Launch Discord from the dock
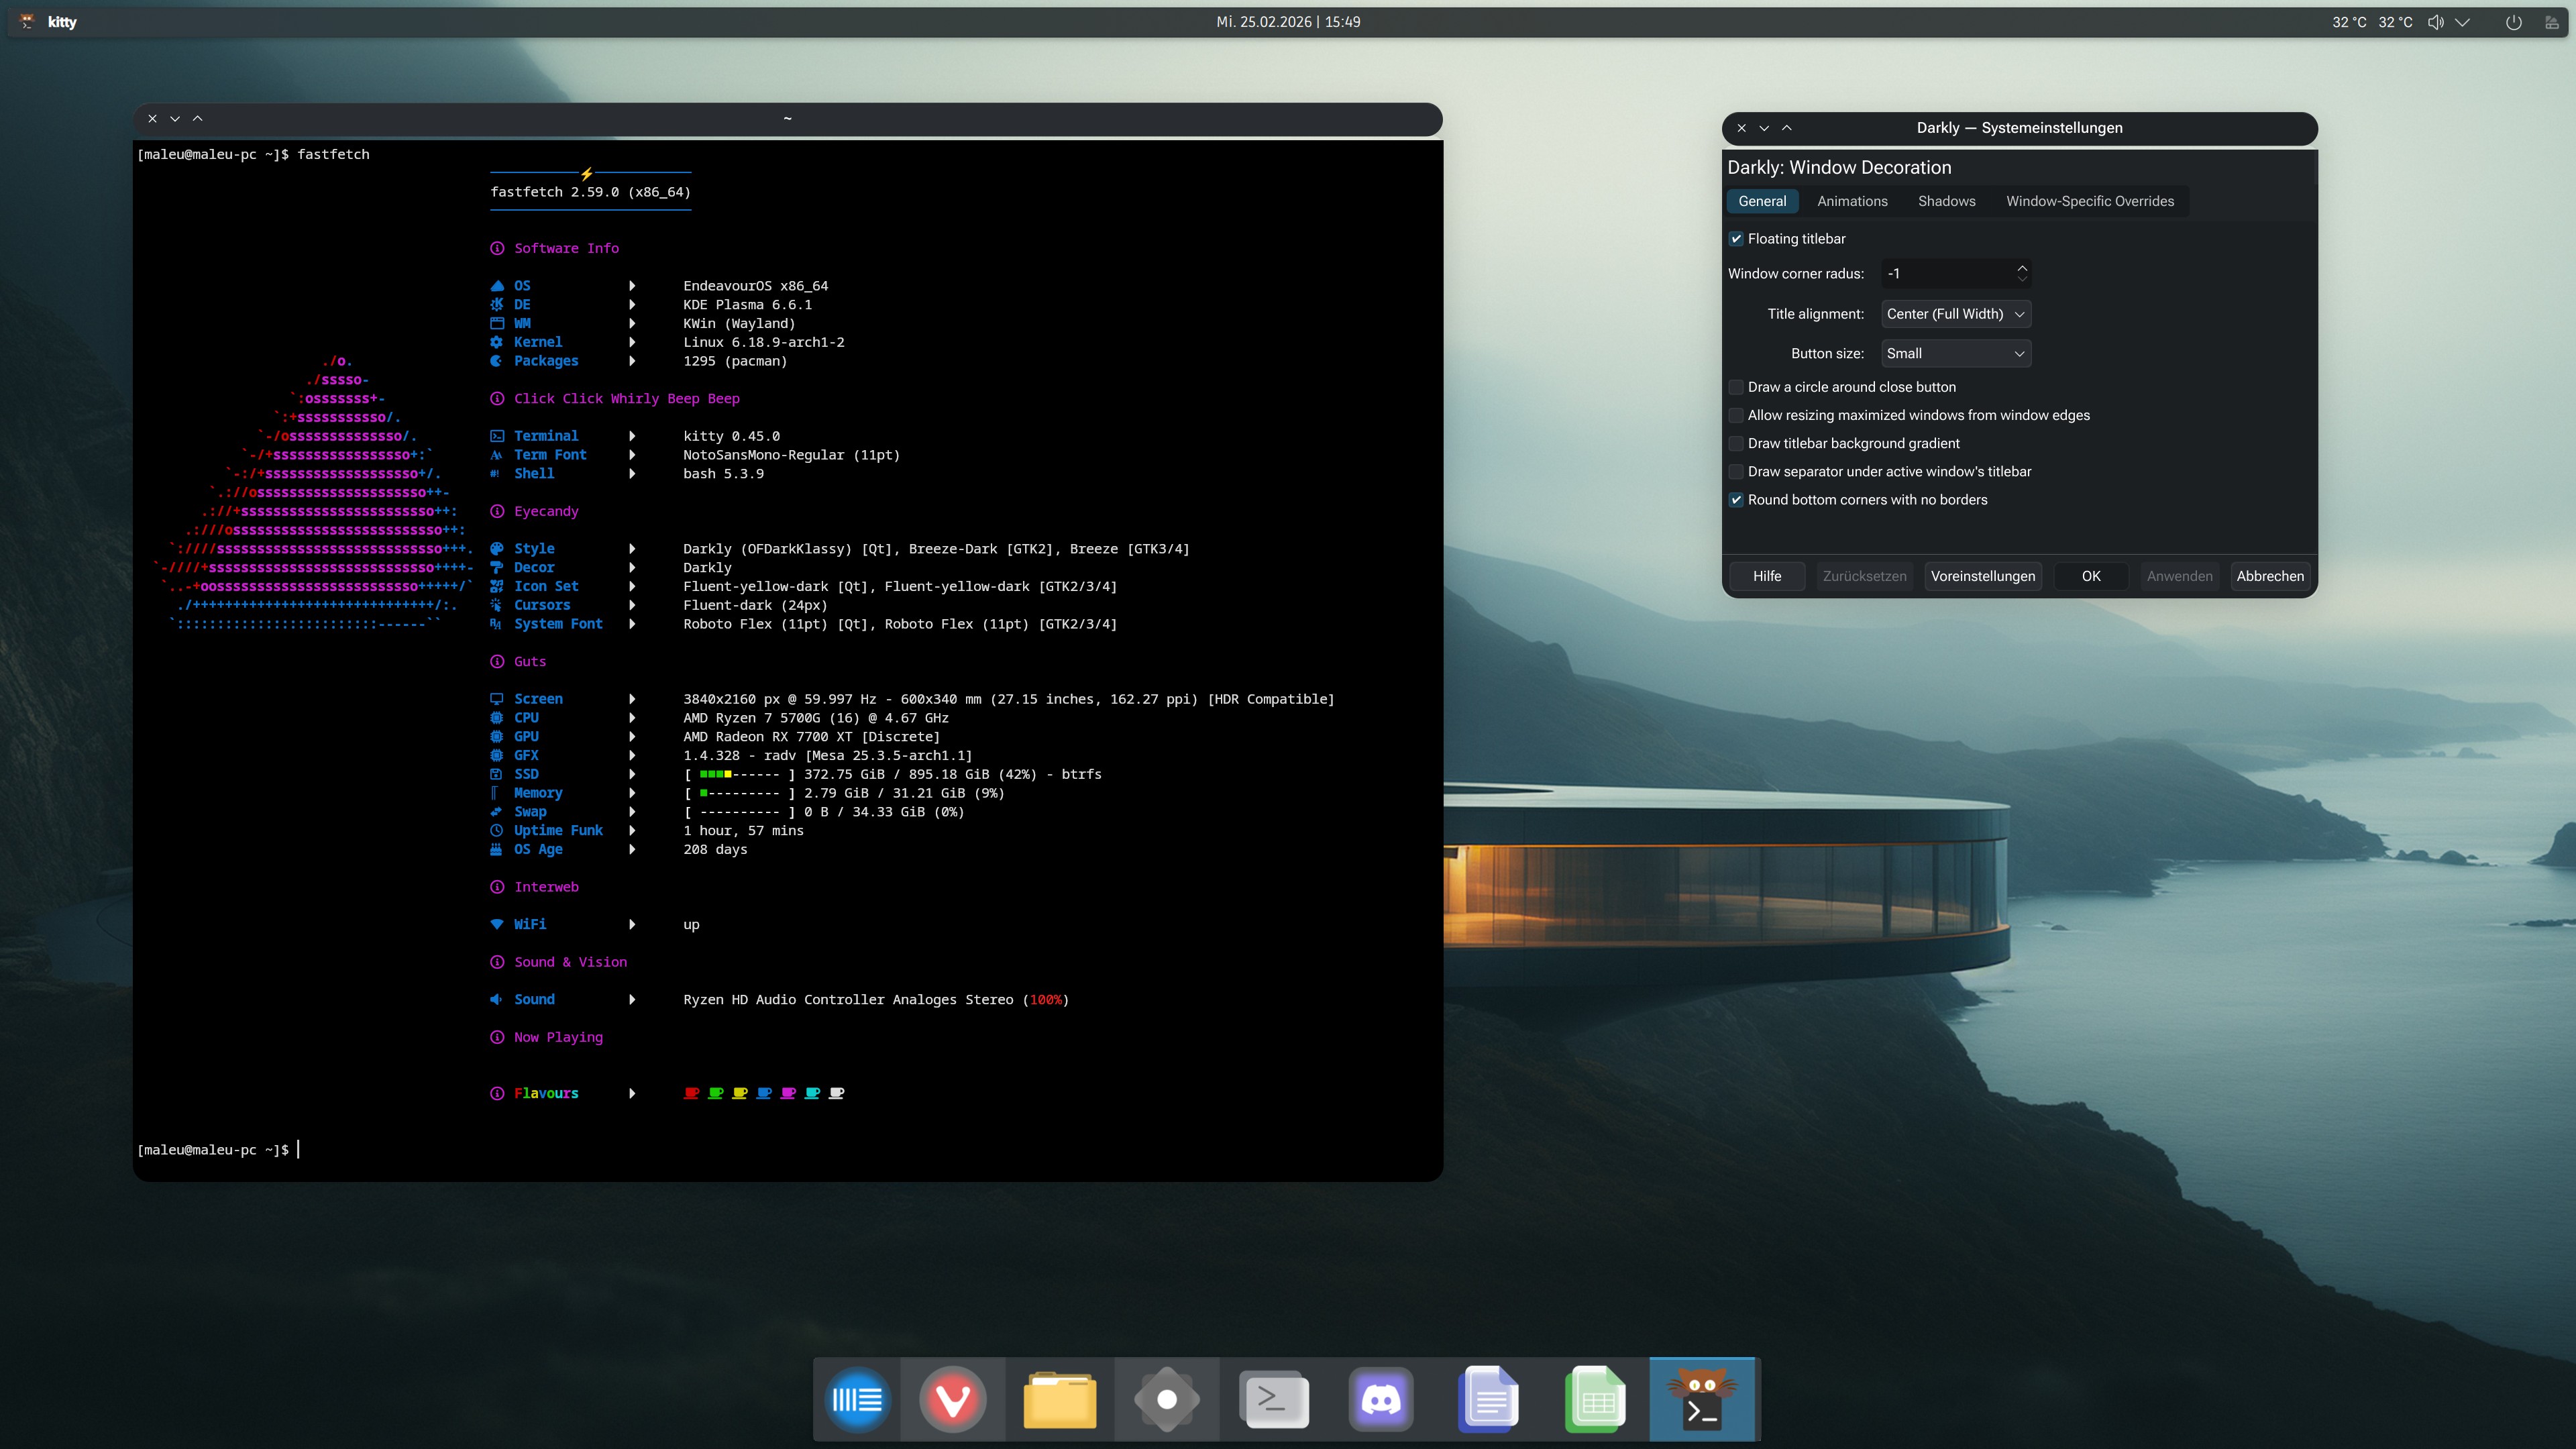The image size is (2576, 1449). coord(1381,1399)
